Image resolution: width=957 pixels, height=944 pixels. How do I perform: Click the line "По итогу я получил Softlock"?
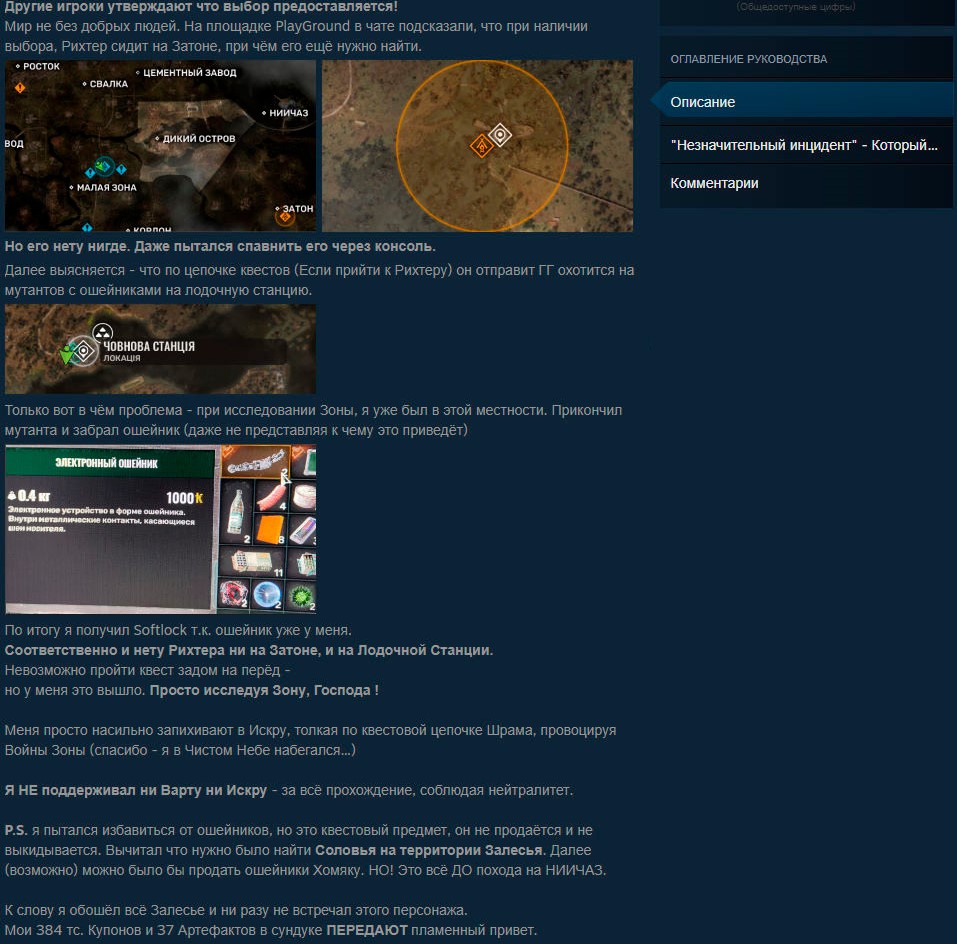click(x=178, y=630)
